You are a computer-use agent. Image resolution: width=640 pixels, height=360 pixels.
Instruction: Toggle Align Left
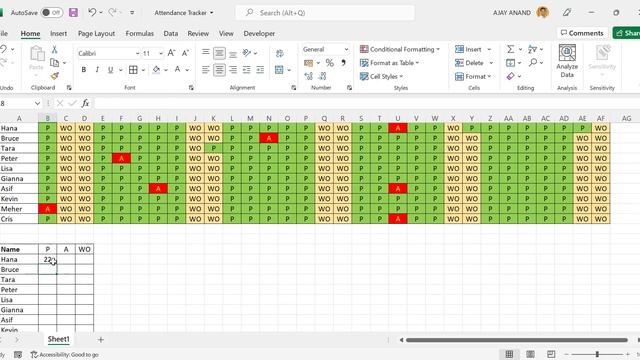click(x=206, y=70)
